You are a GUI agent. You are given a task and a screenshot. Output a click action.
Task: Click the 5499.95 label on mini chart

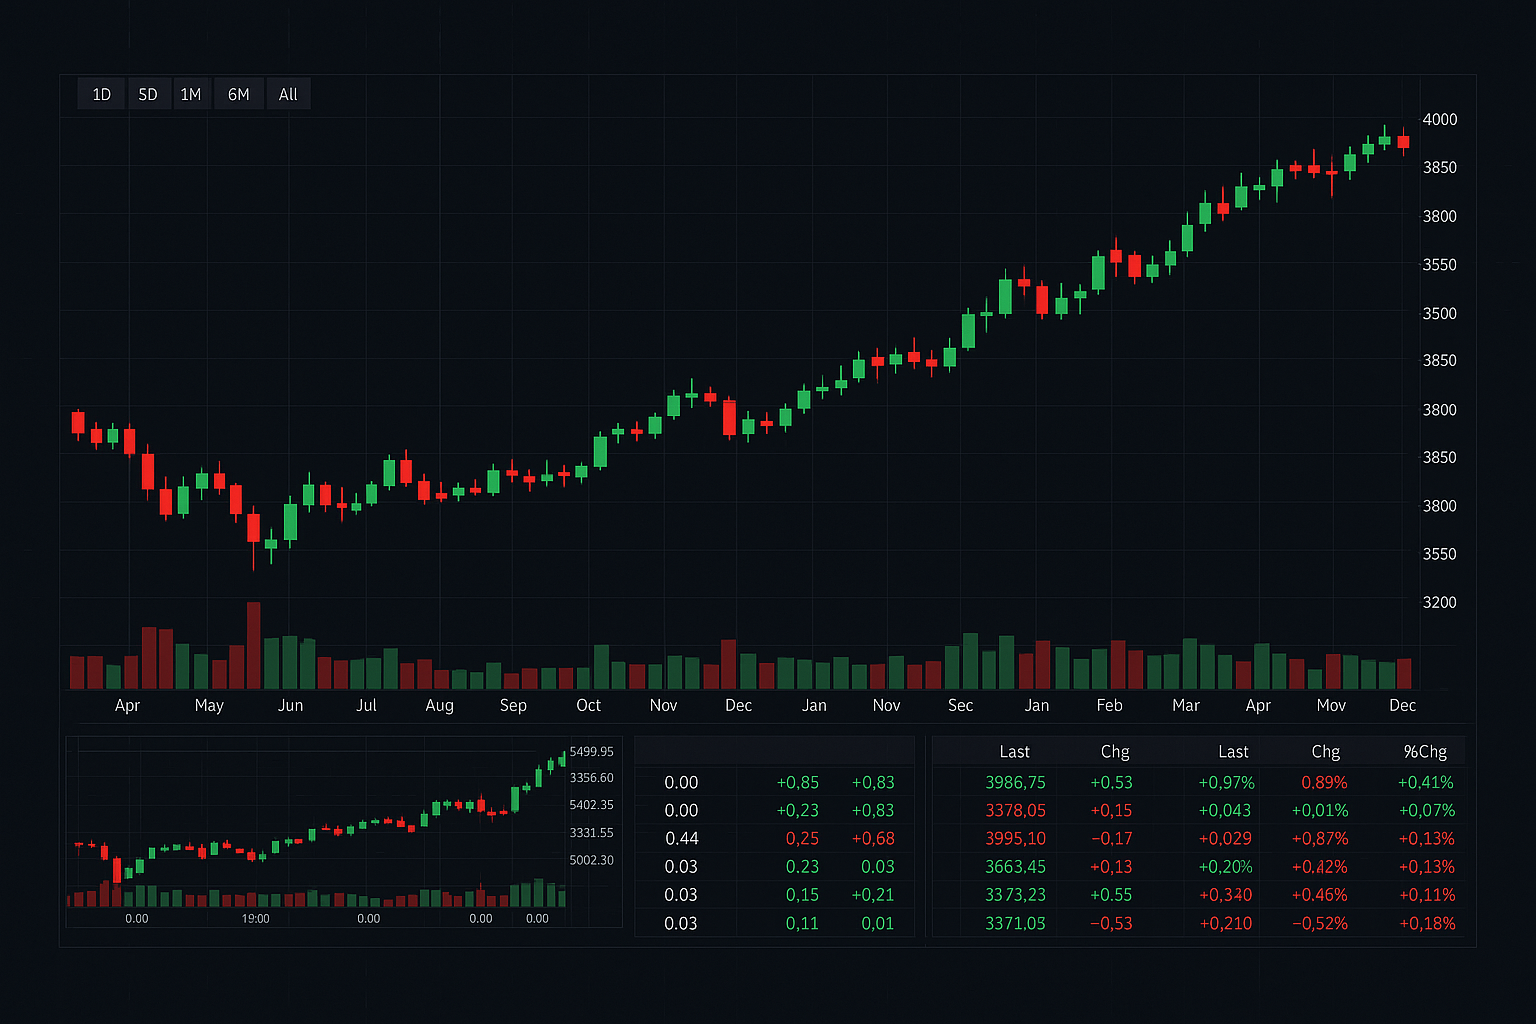coord(591,752)
